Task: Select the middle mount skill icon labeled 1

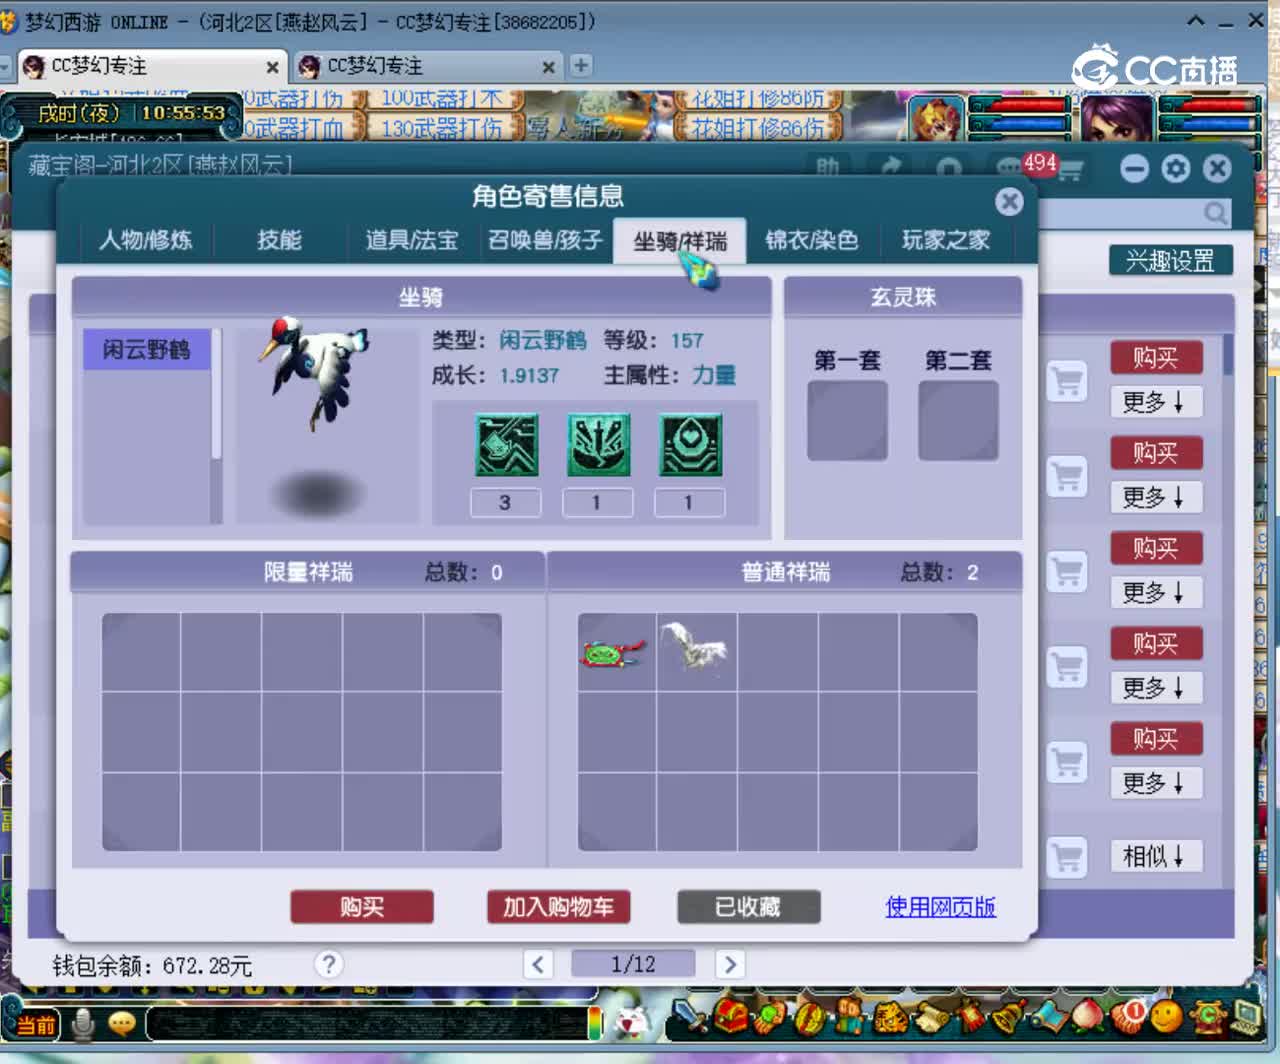Action: click(598, 445)
